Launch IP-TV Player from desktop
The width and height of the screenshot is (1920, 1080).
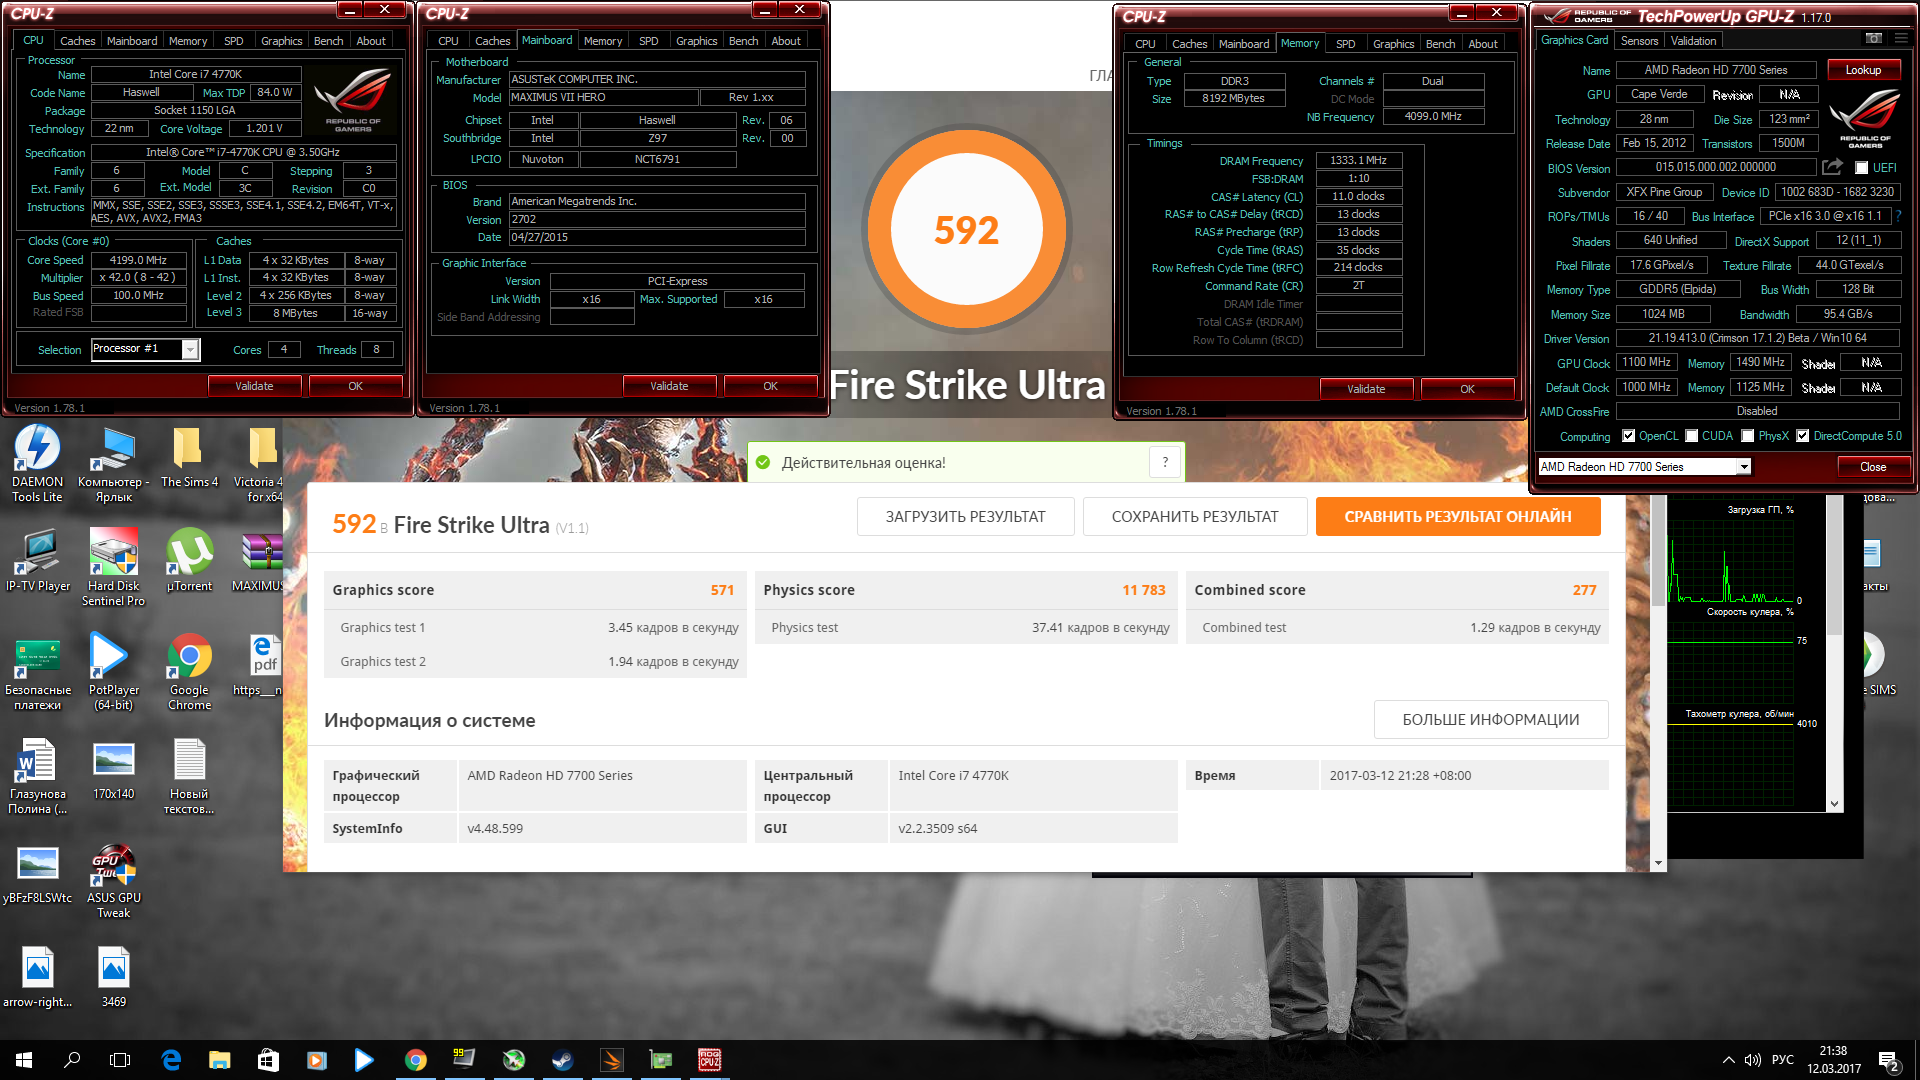pos(38,560)
